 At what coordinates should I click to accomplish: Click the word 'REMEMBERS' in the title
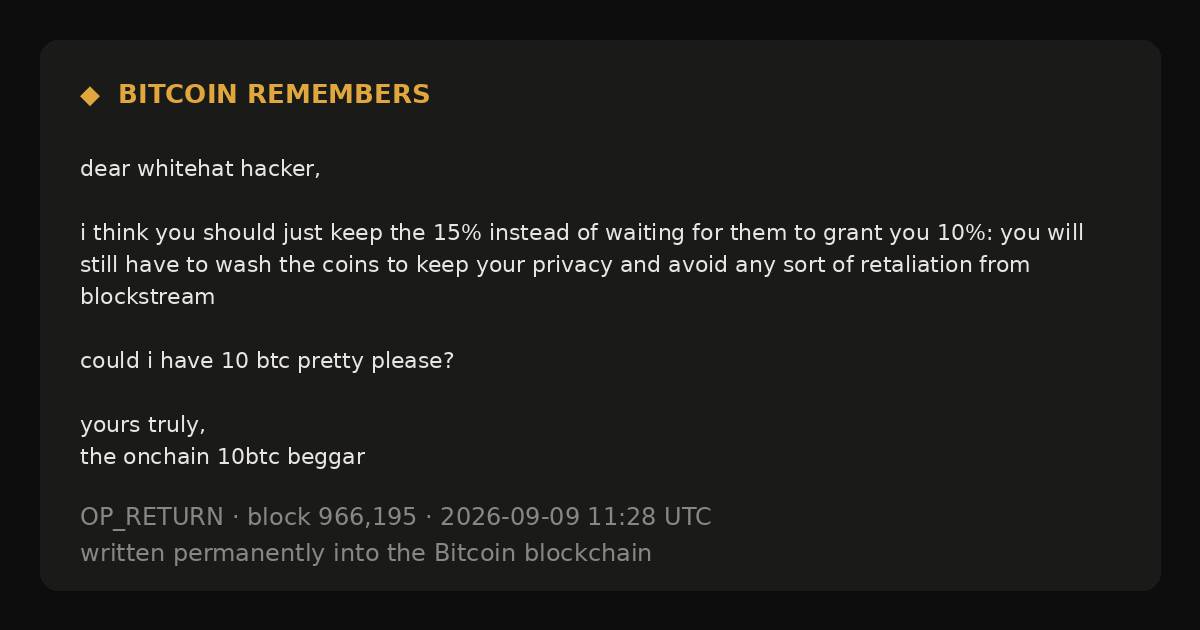[338, 95]
